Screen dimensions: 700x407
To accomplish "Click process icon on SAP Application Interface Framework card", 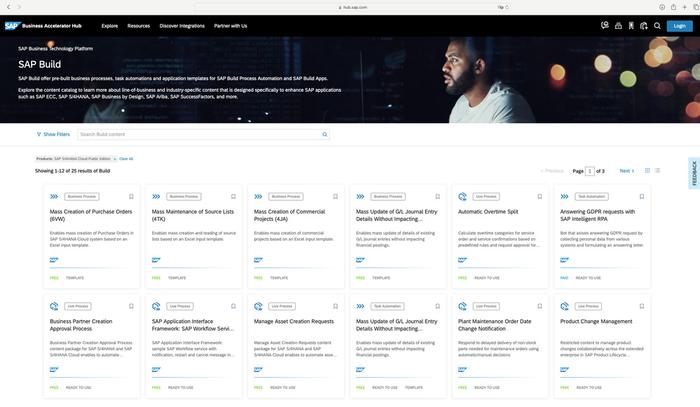I will tap(156, 306).
